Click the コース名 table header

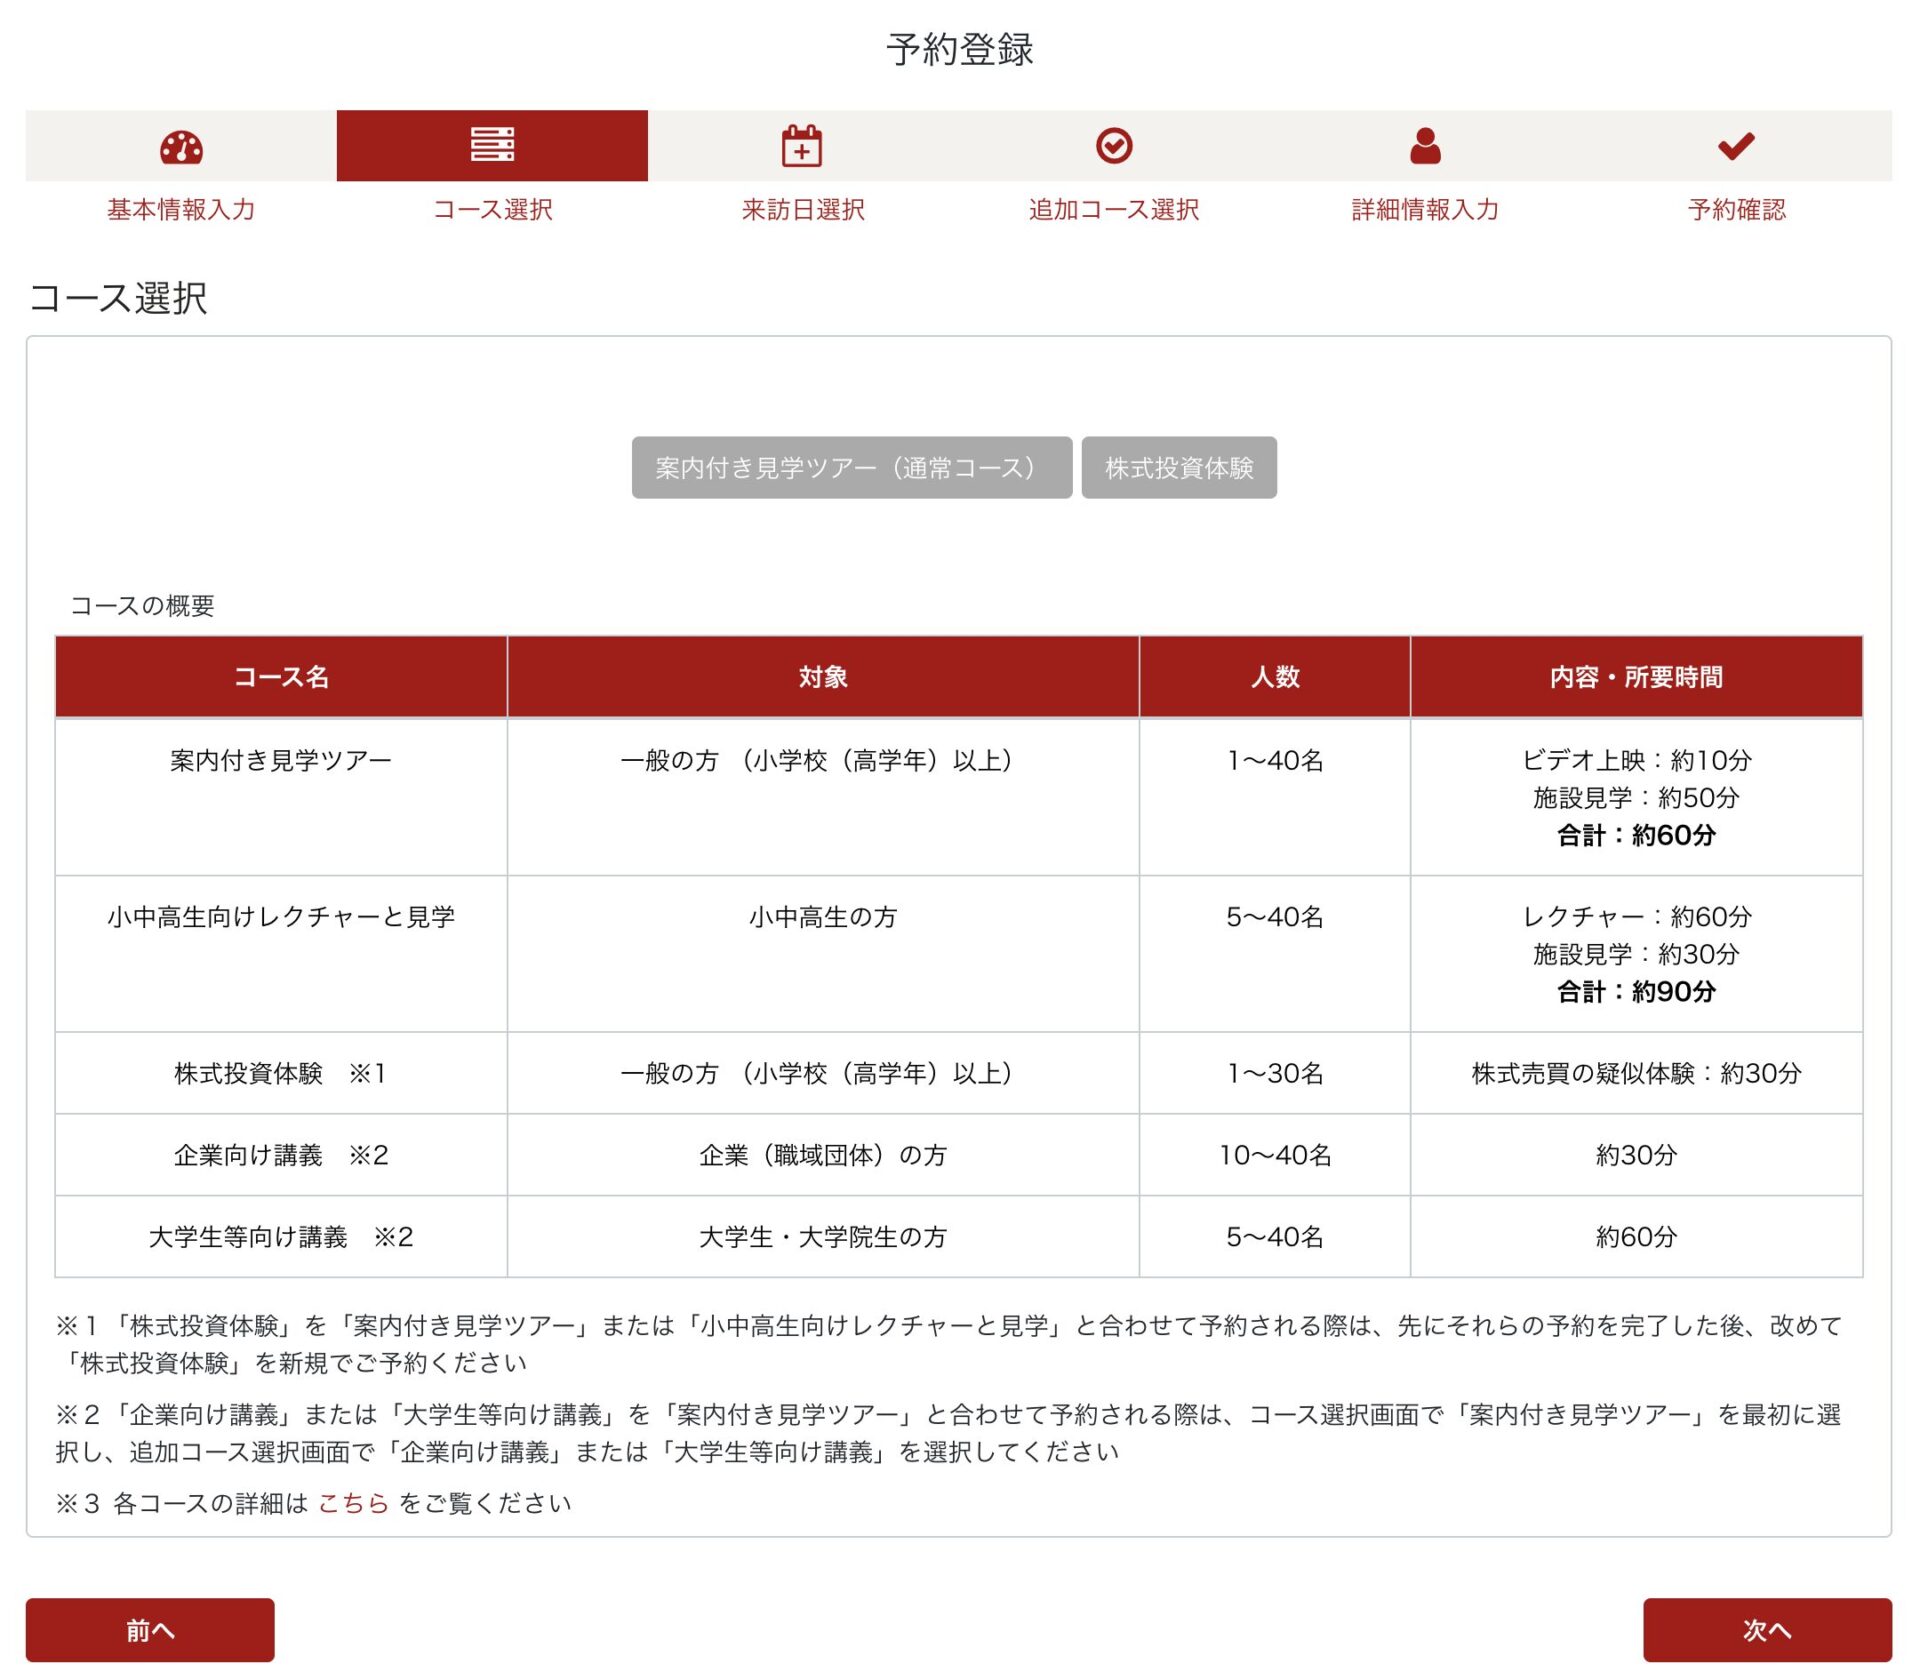point(281,677)
